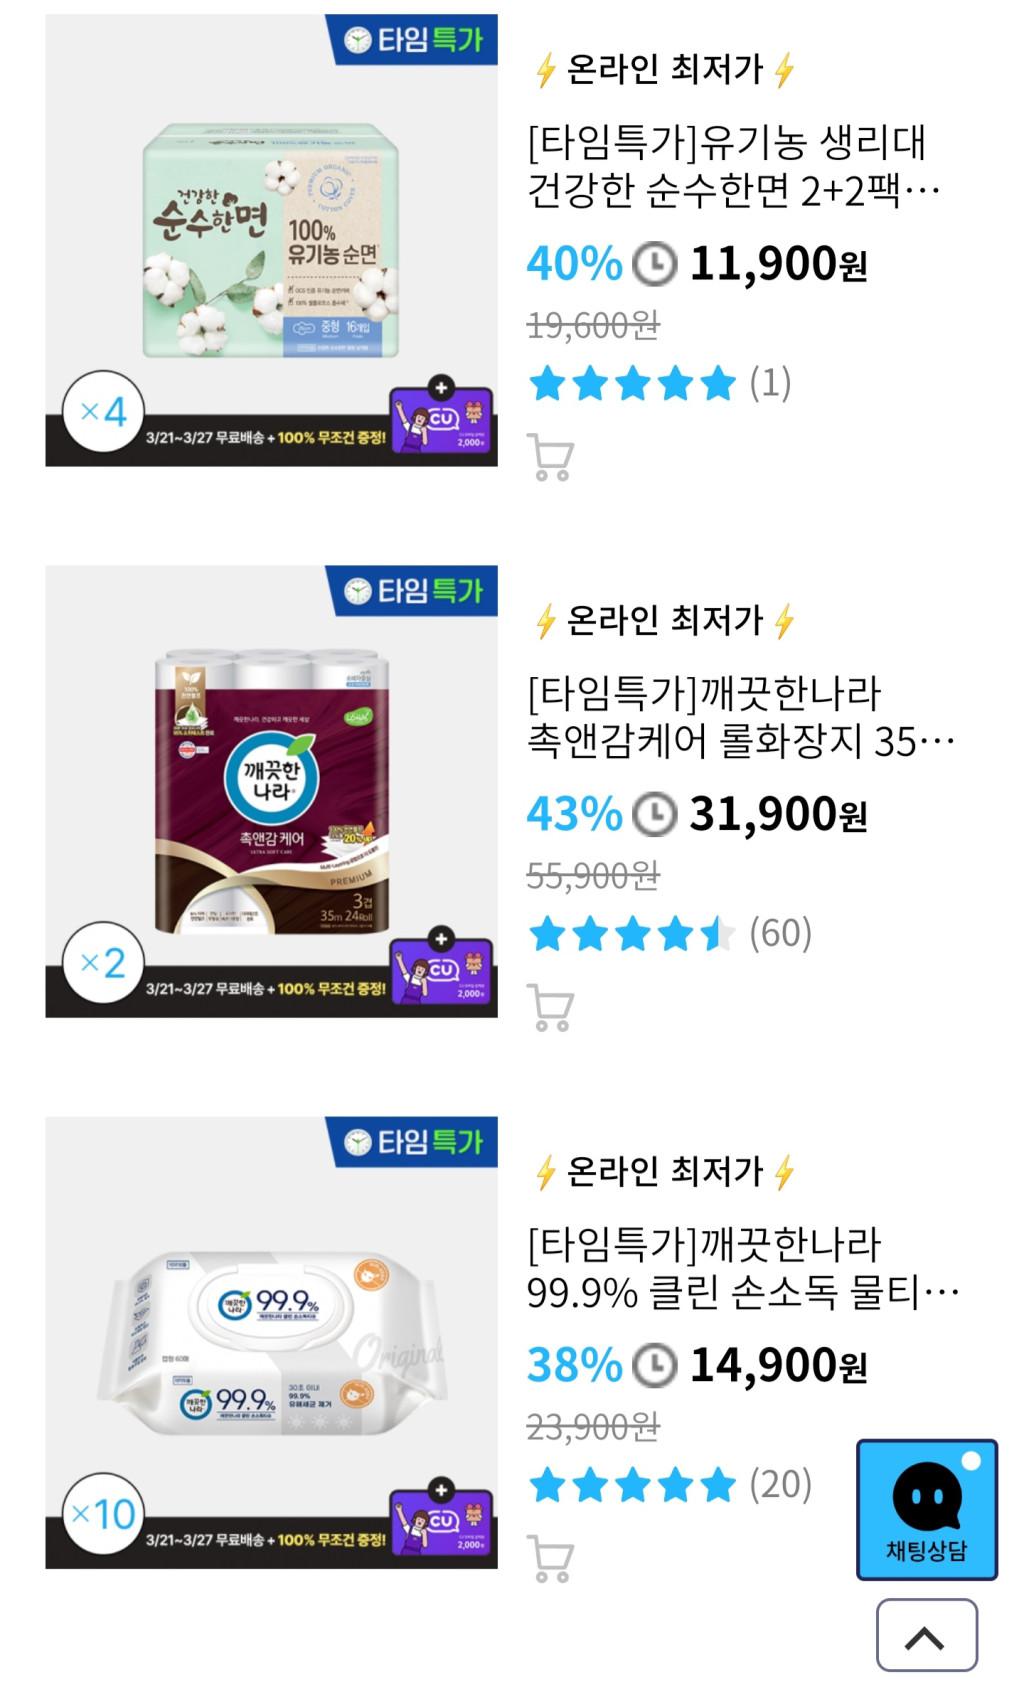
Task: Click the CU coupon badge on sanitary pads
Action: pyautogui.click(x=441, y=418)
